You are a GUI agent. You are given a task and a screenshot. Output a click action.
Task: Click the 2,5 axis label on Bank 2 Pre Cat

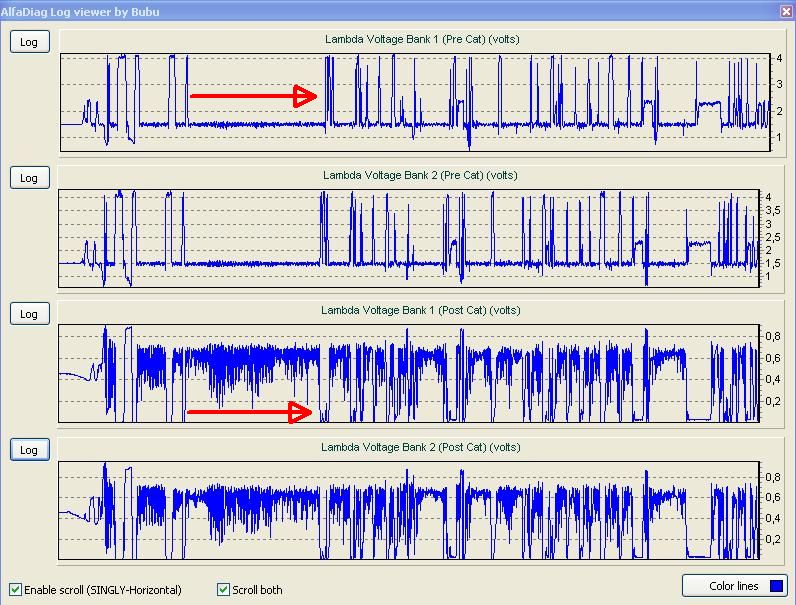[773, 237]
